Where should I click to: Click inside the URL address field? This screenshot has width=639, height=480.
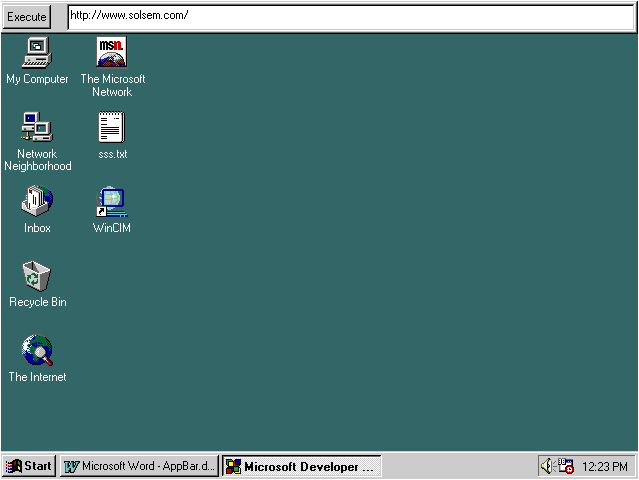pos(350,16)
